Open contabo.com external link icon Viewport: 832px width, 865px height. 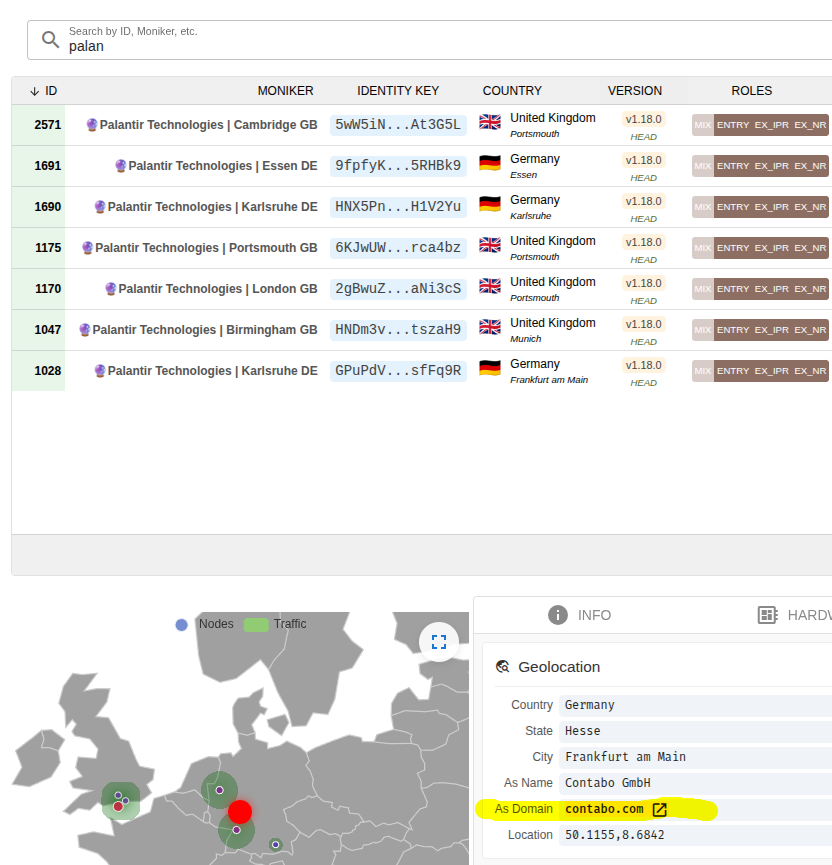coord(659,809)
